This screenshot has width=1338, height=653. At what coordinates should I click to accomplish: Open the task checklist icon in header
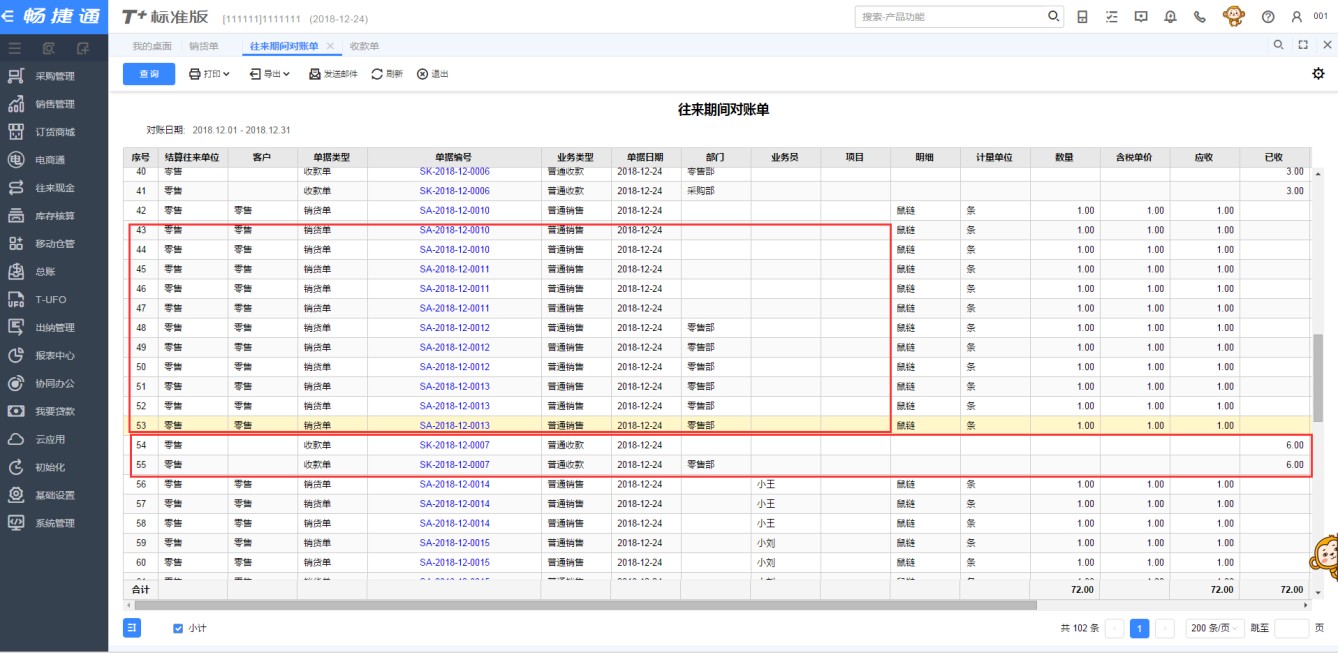click(1112, 17)
